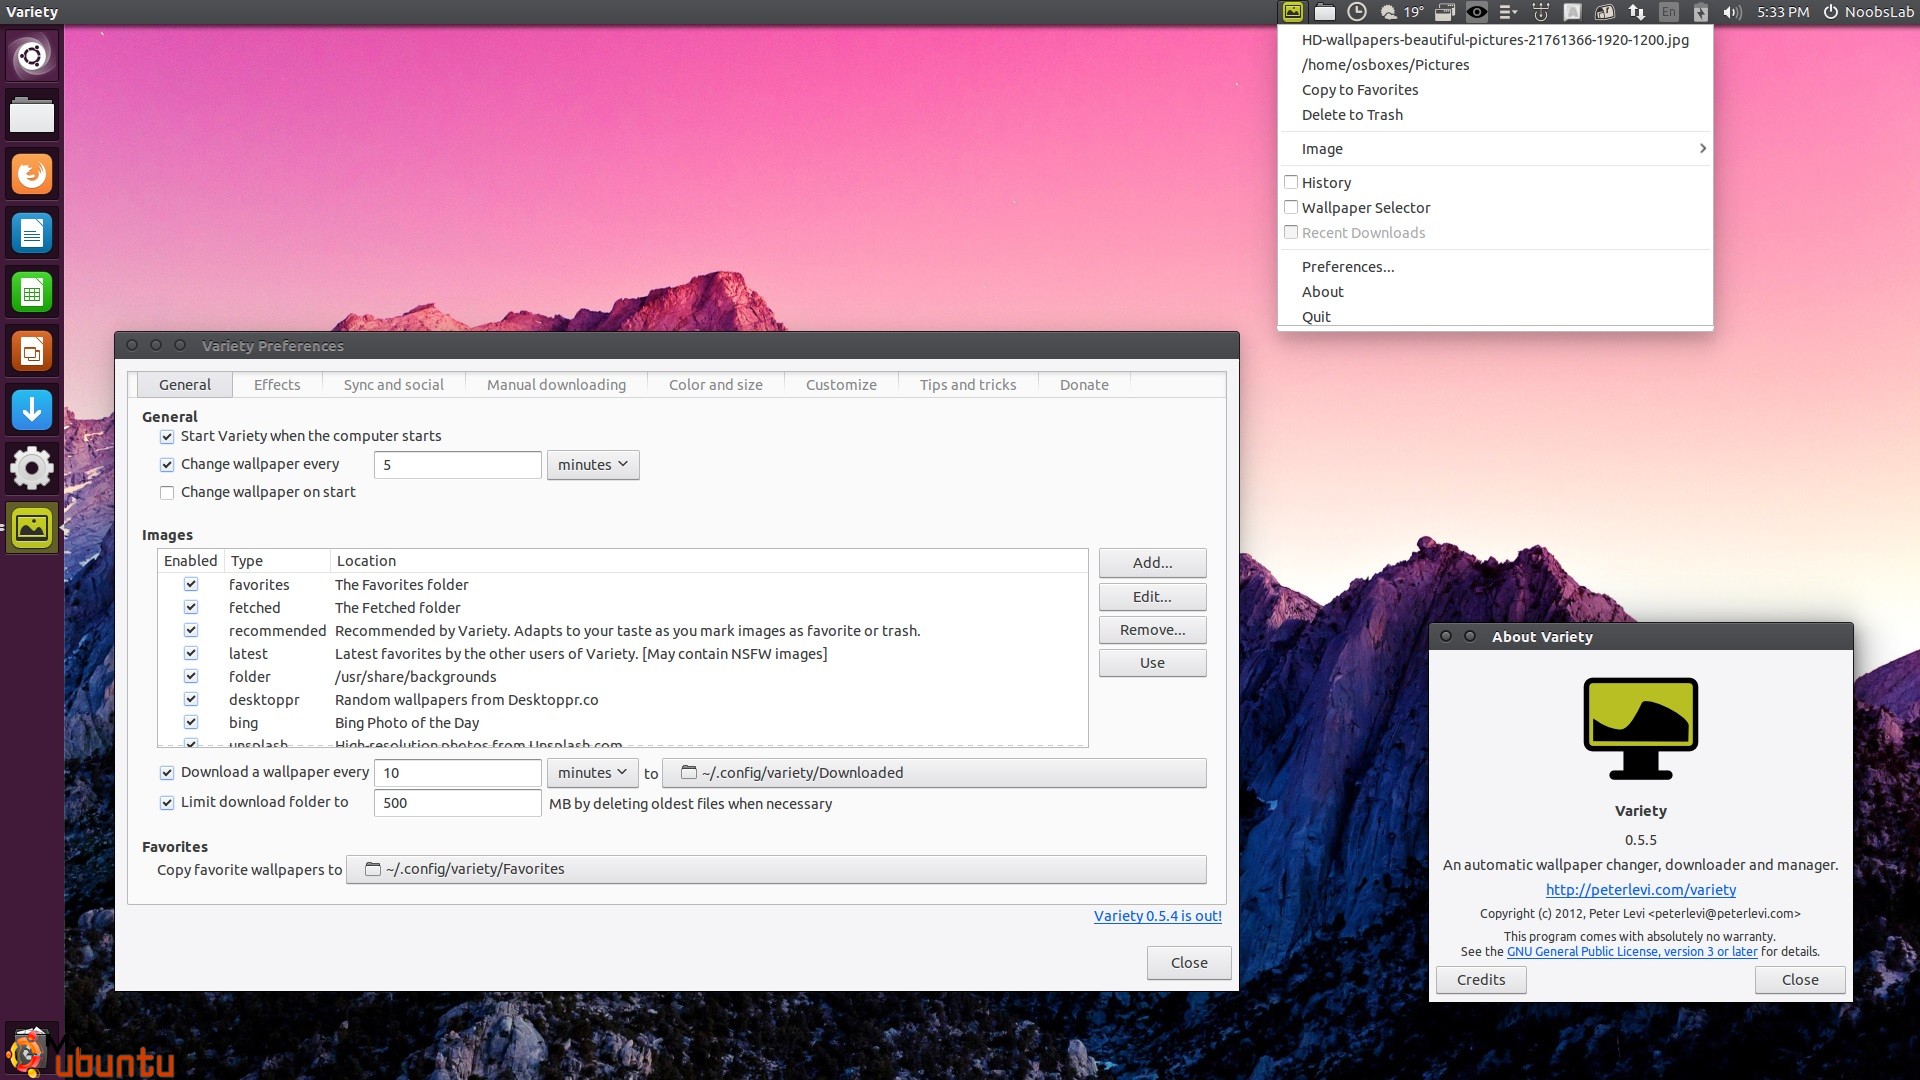Click the Credits button in About Variety

point(1481,980)
